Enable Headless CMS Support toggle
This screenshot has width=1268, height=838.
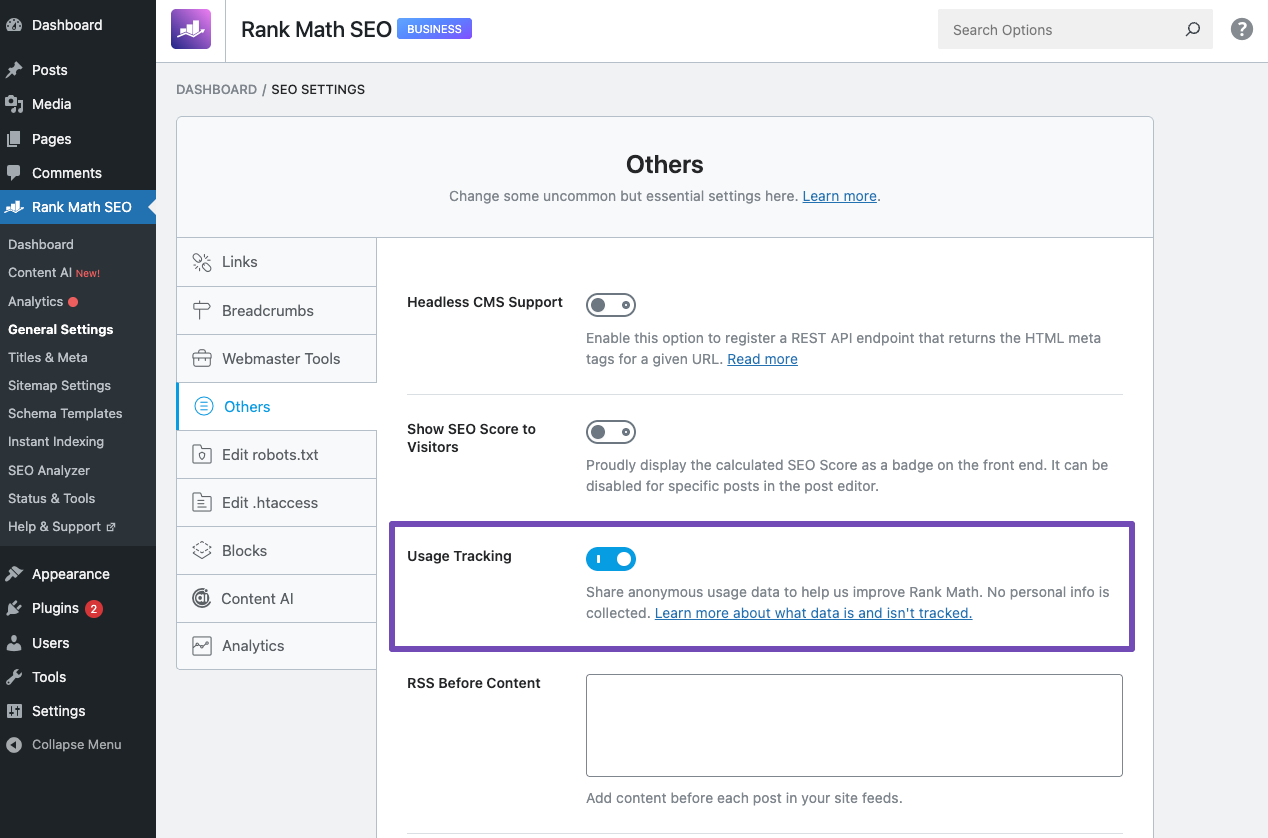click(611, 305)
